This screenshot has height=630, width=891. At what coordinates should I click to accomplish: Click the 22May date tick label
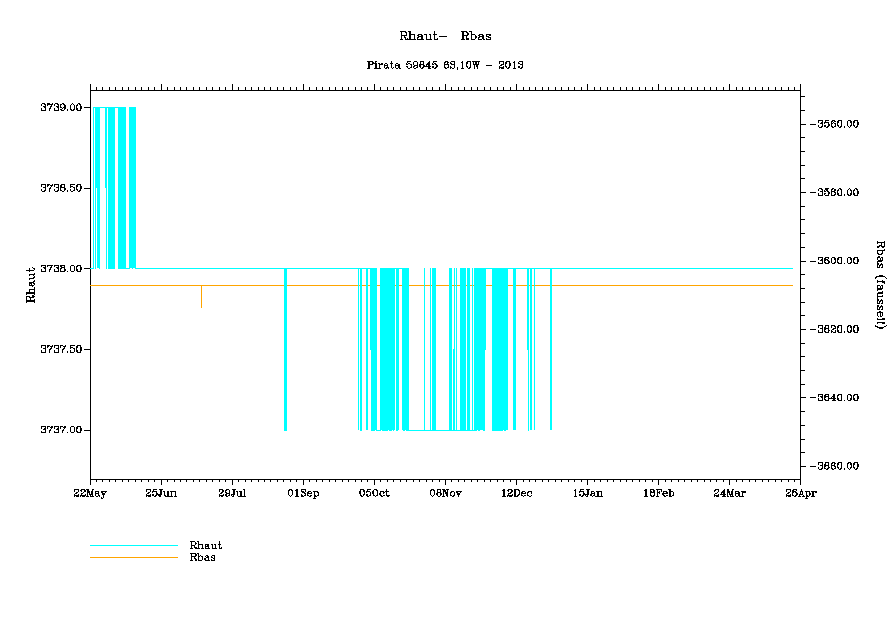90,493
